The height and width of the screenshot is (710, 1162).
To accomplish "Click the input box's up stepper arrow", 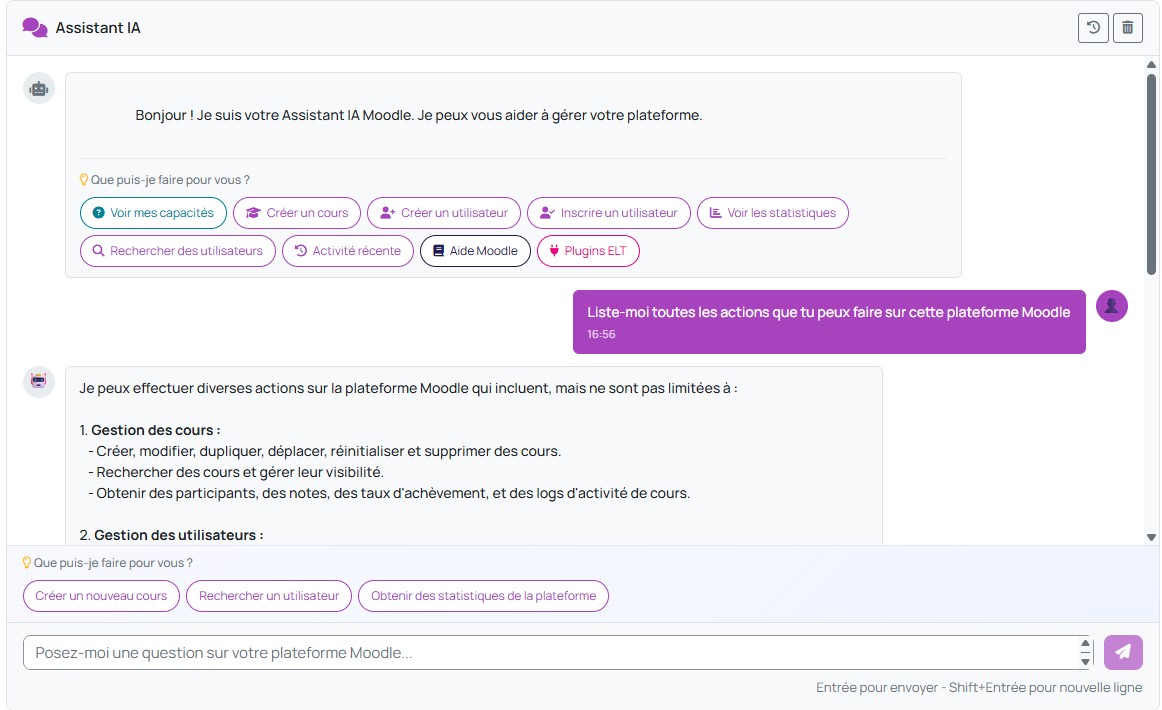I will (1085, 645).
